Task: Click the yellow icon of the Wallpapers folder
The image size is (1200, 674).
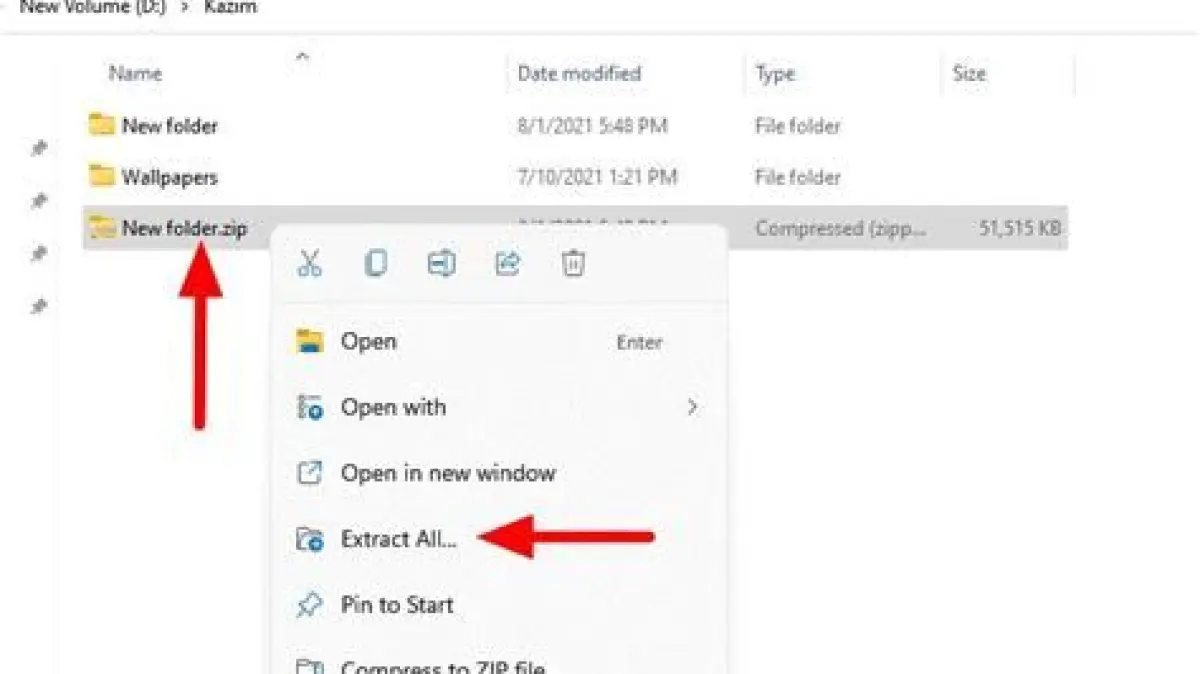Action: (x=101, y=176)
